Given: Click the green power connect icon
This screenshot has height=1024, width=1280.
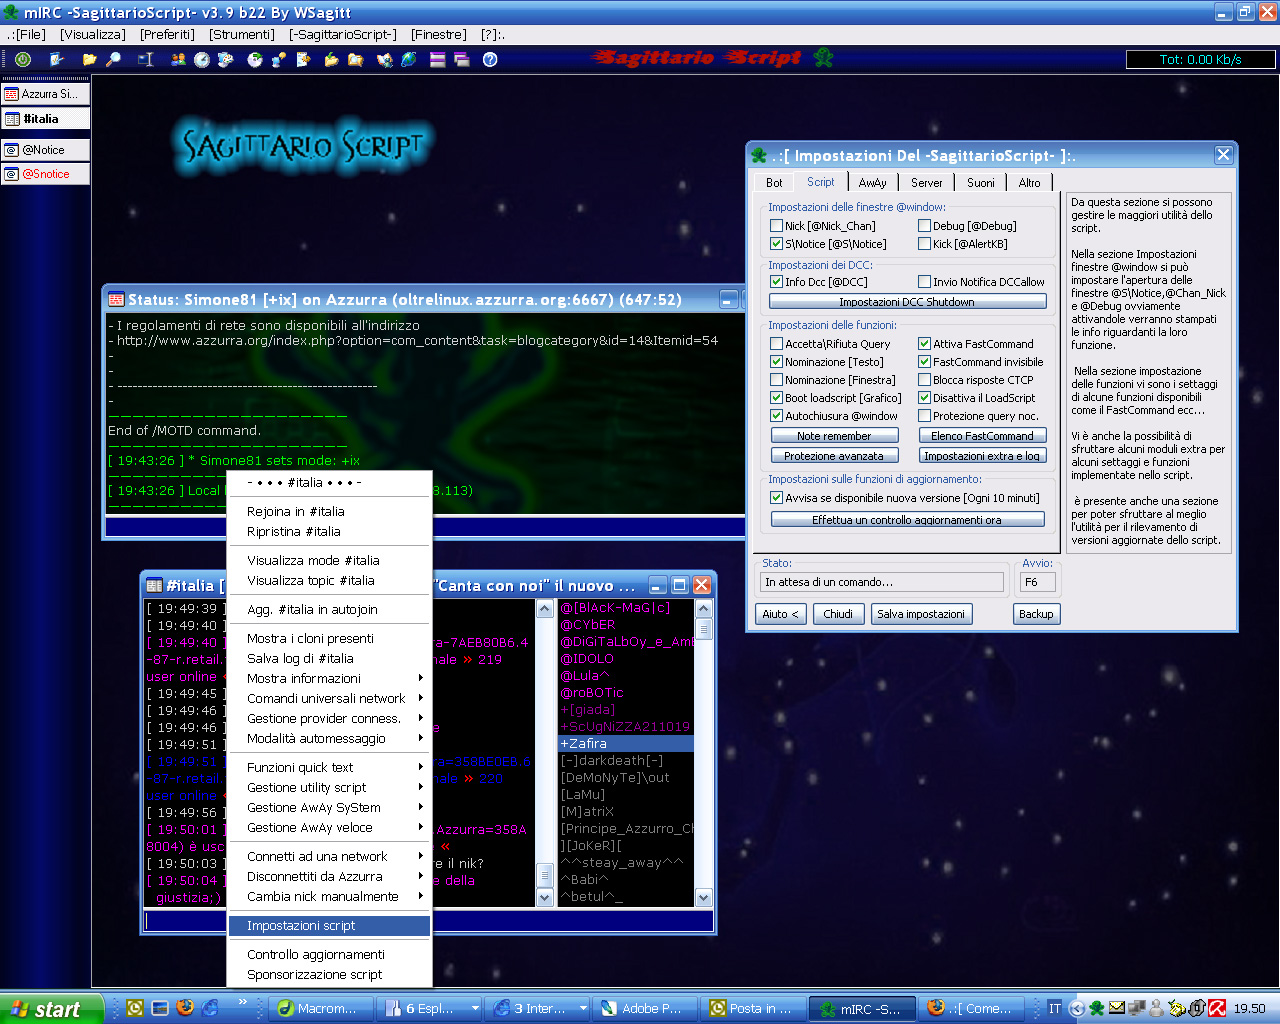Looking at the screenshot, I should point(23,60).
